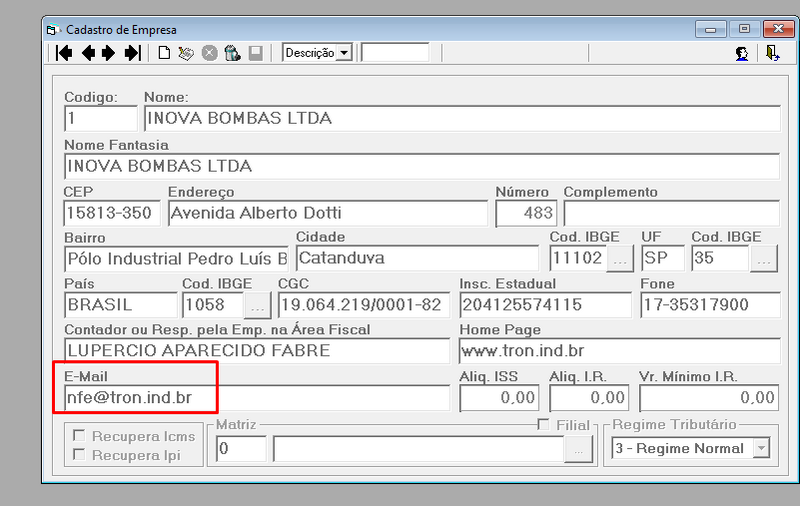Click the Nome field
800x506 pixels.
click(462, 118)
